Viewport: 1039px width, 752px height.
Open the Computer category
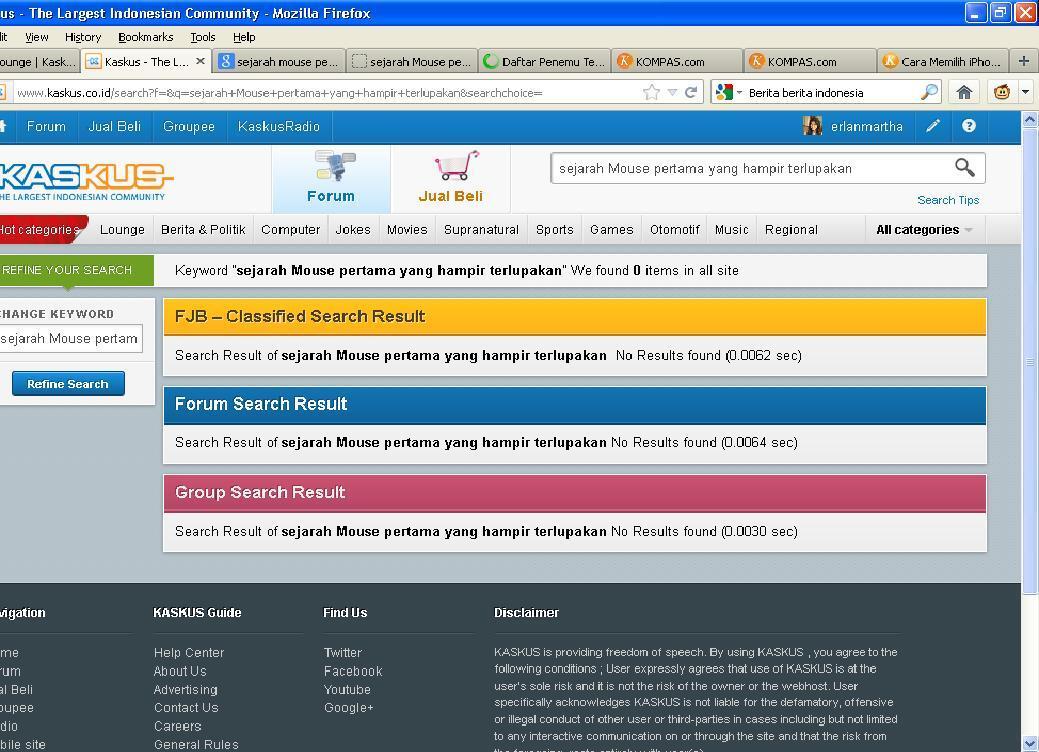tap(290, 230)
